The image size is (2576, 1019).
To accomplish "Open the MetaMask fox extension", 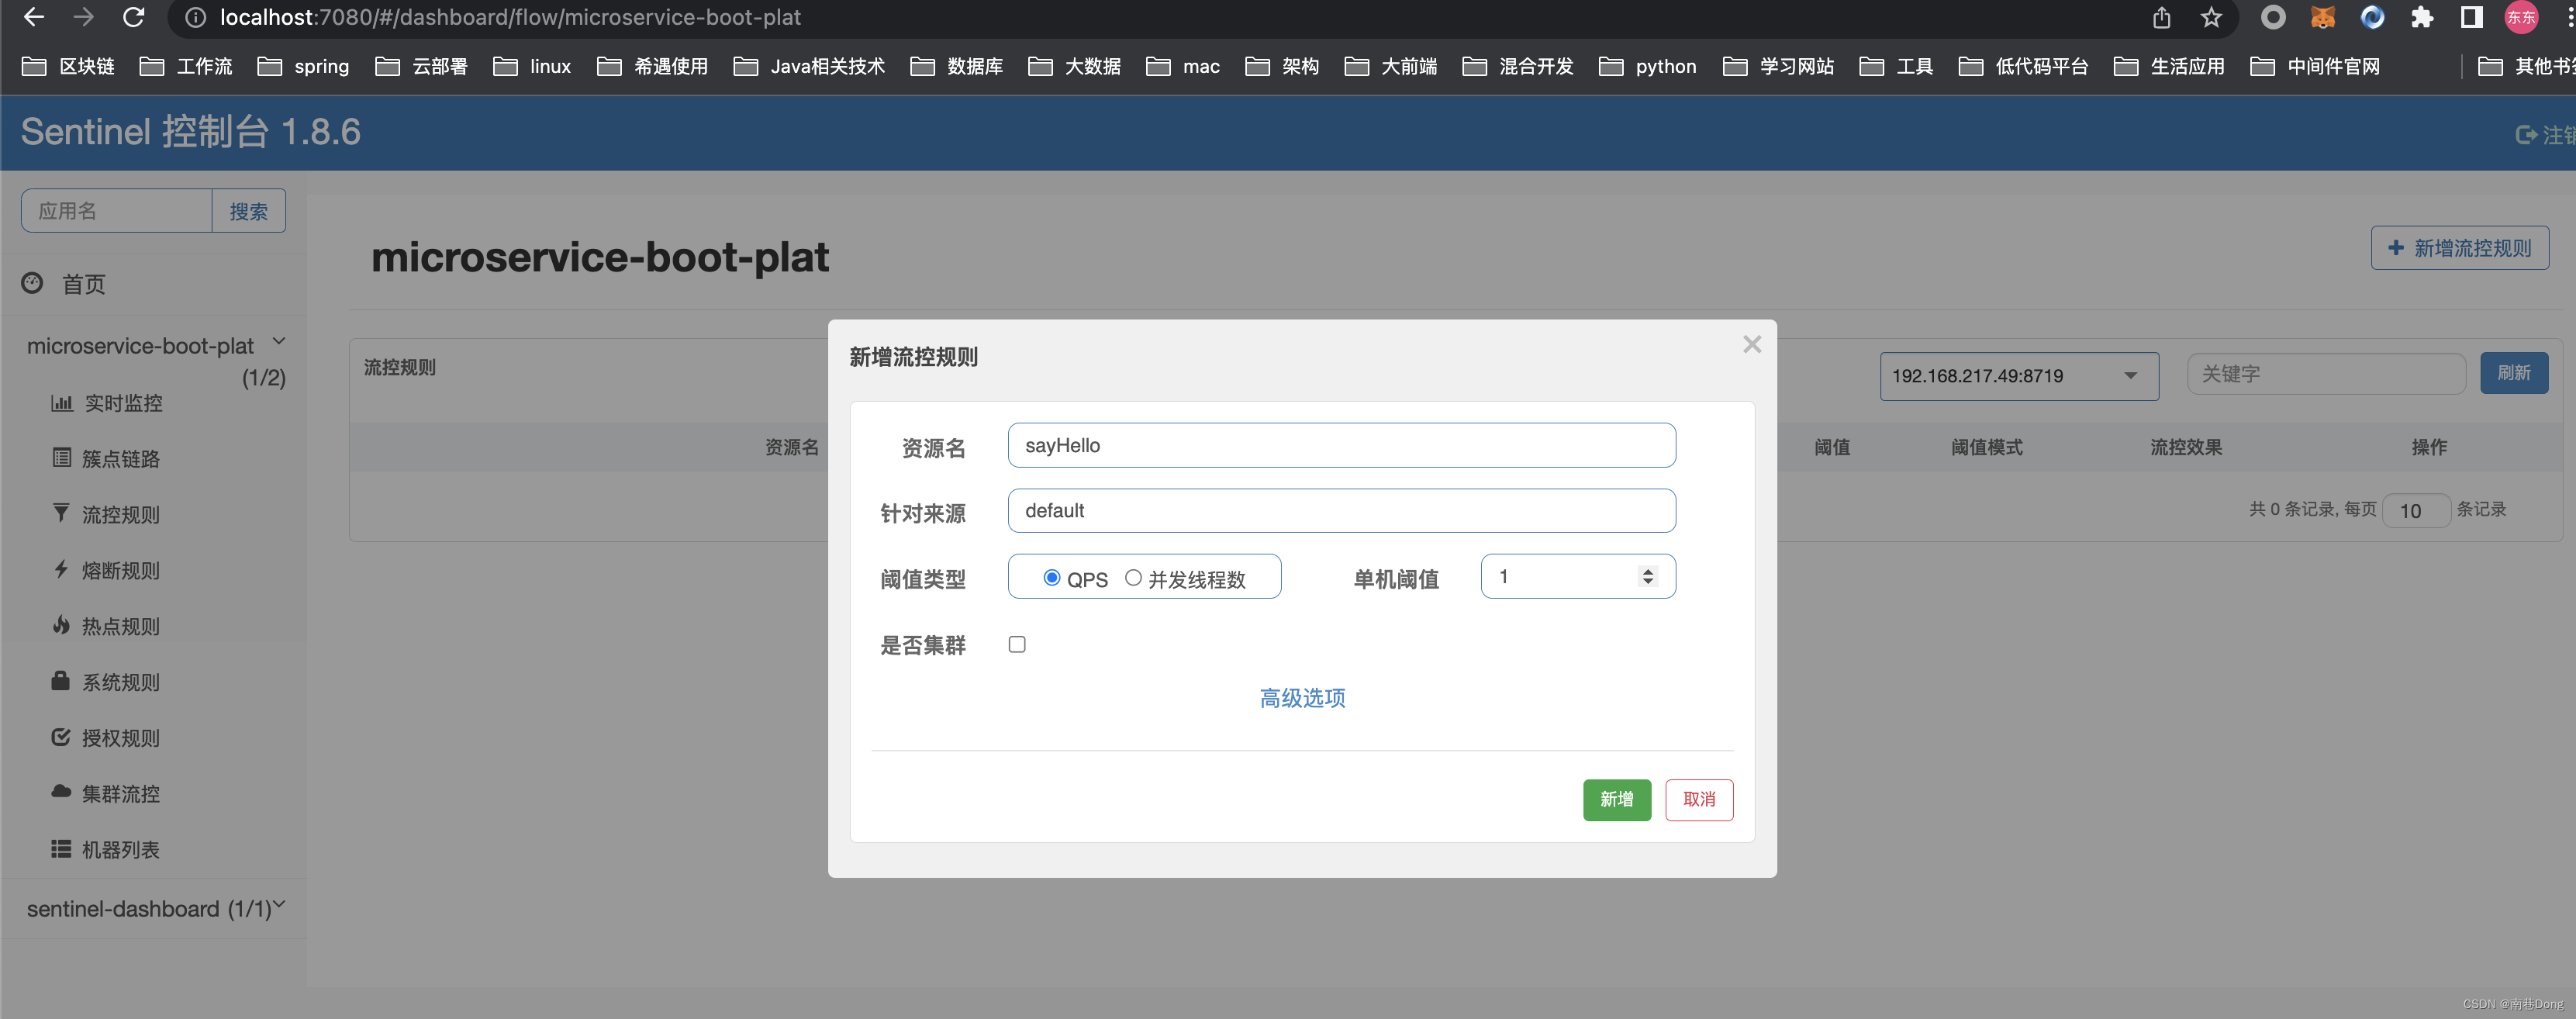I will tap(2322, 17).
